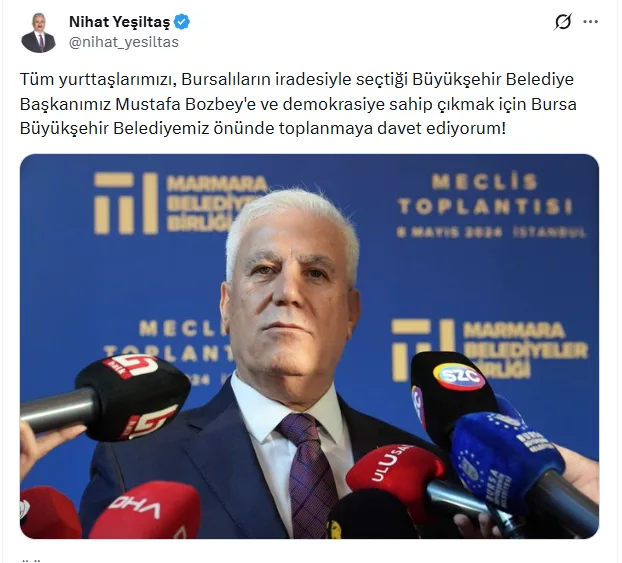
Task: Click the blue Bursa municipality microphone
Action: pyautogui.click(x=508, y=460)
